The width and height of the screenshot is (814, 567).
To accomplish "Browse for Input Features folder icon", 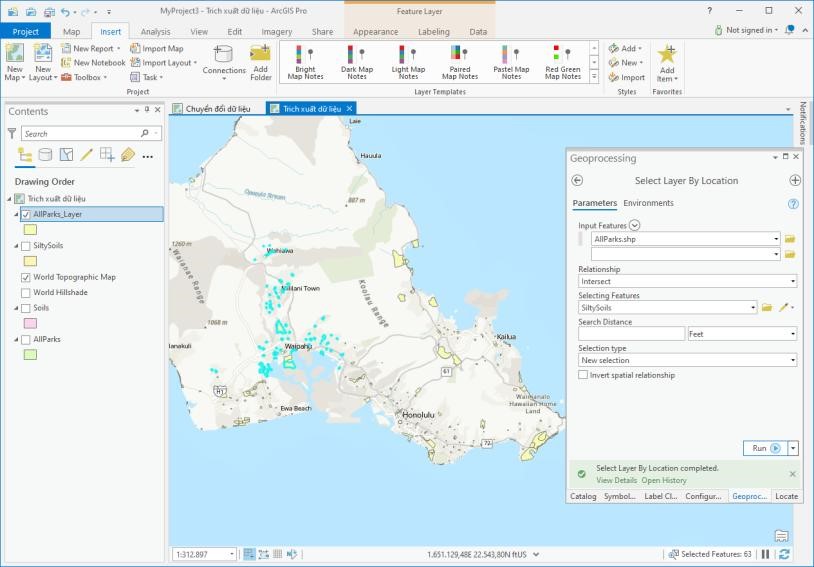I will click(790, 239).
